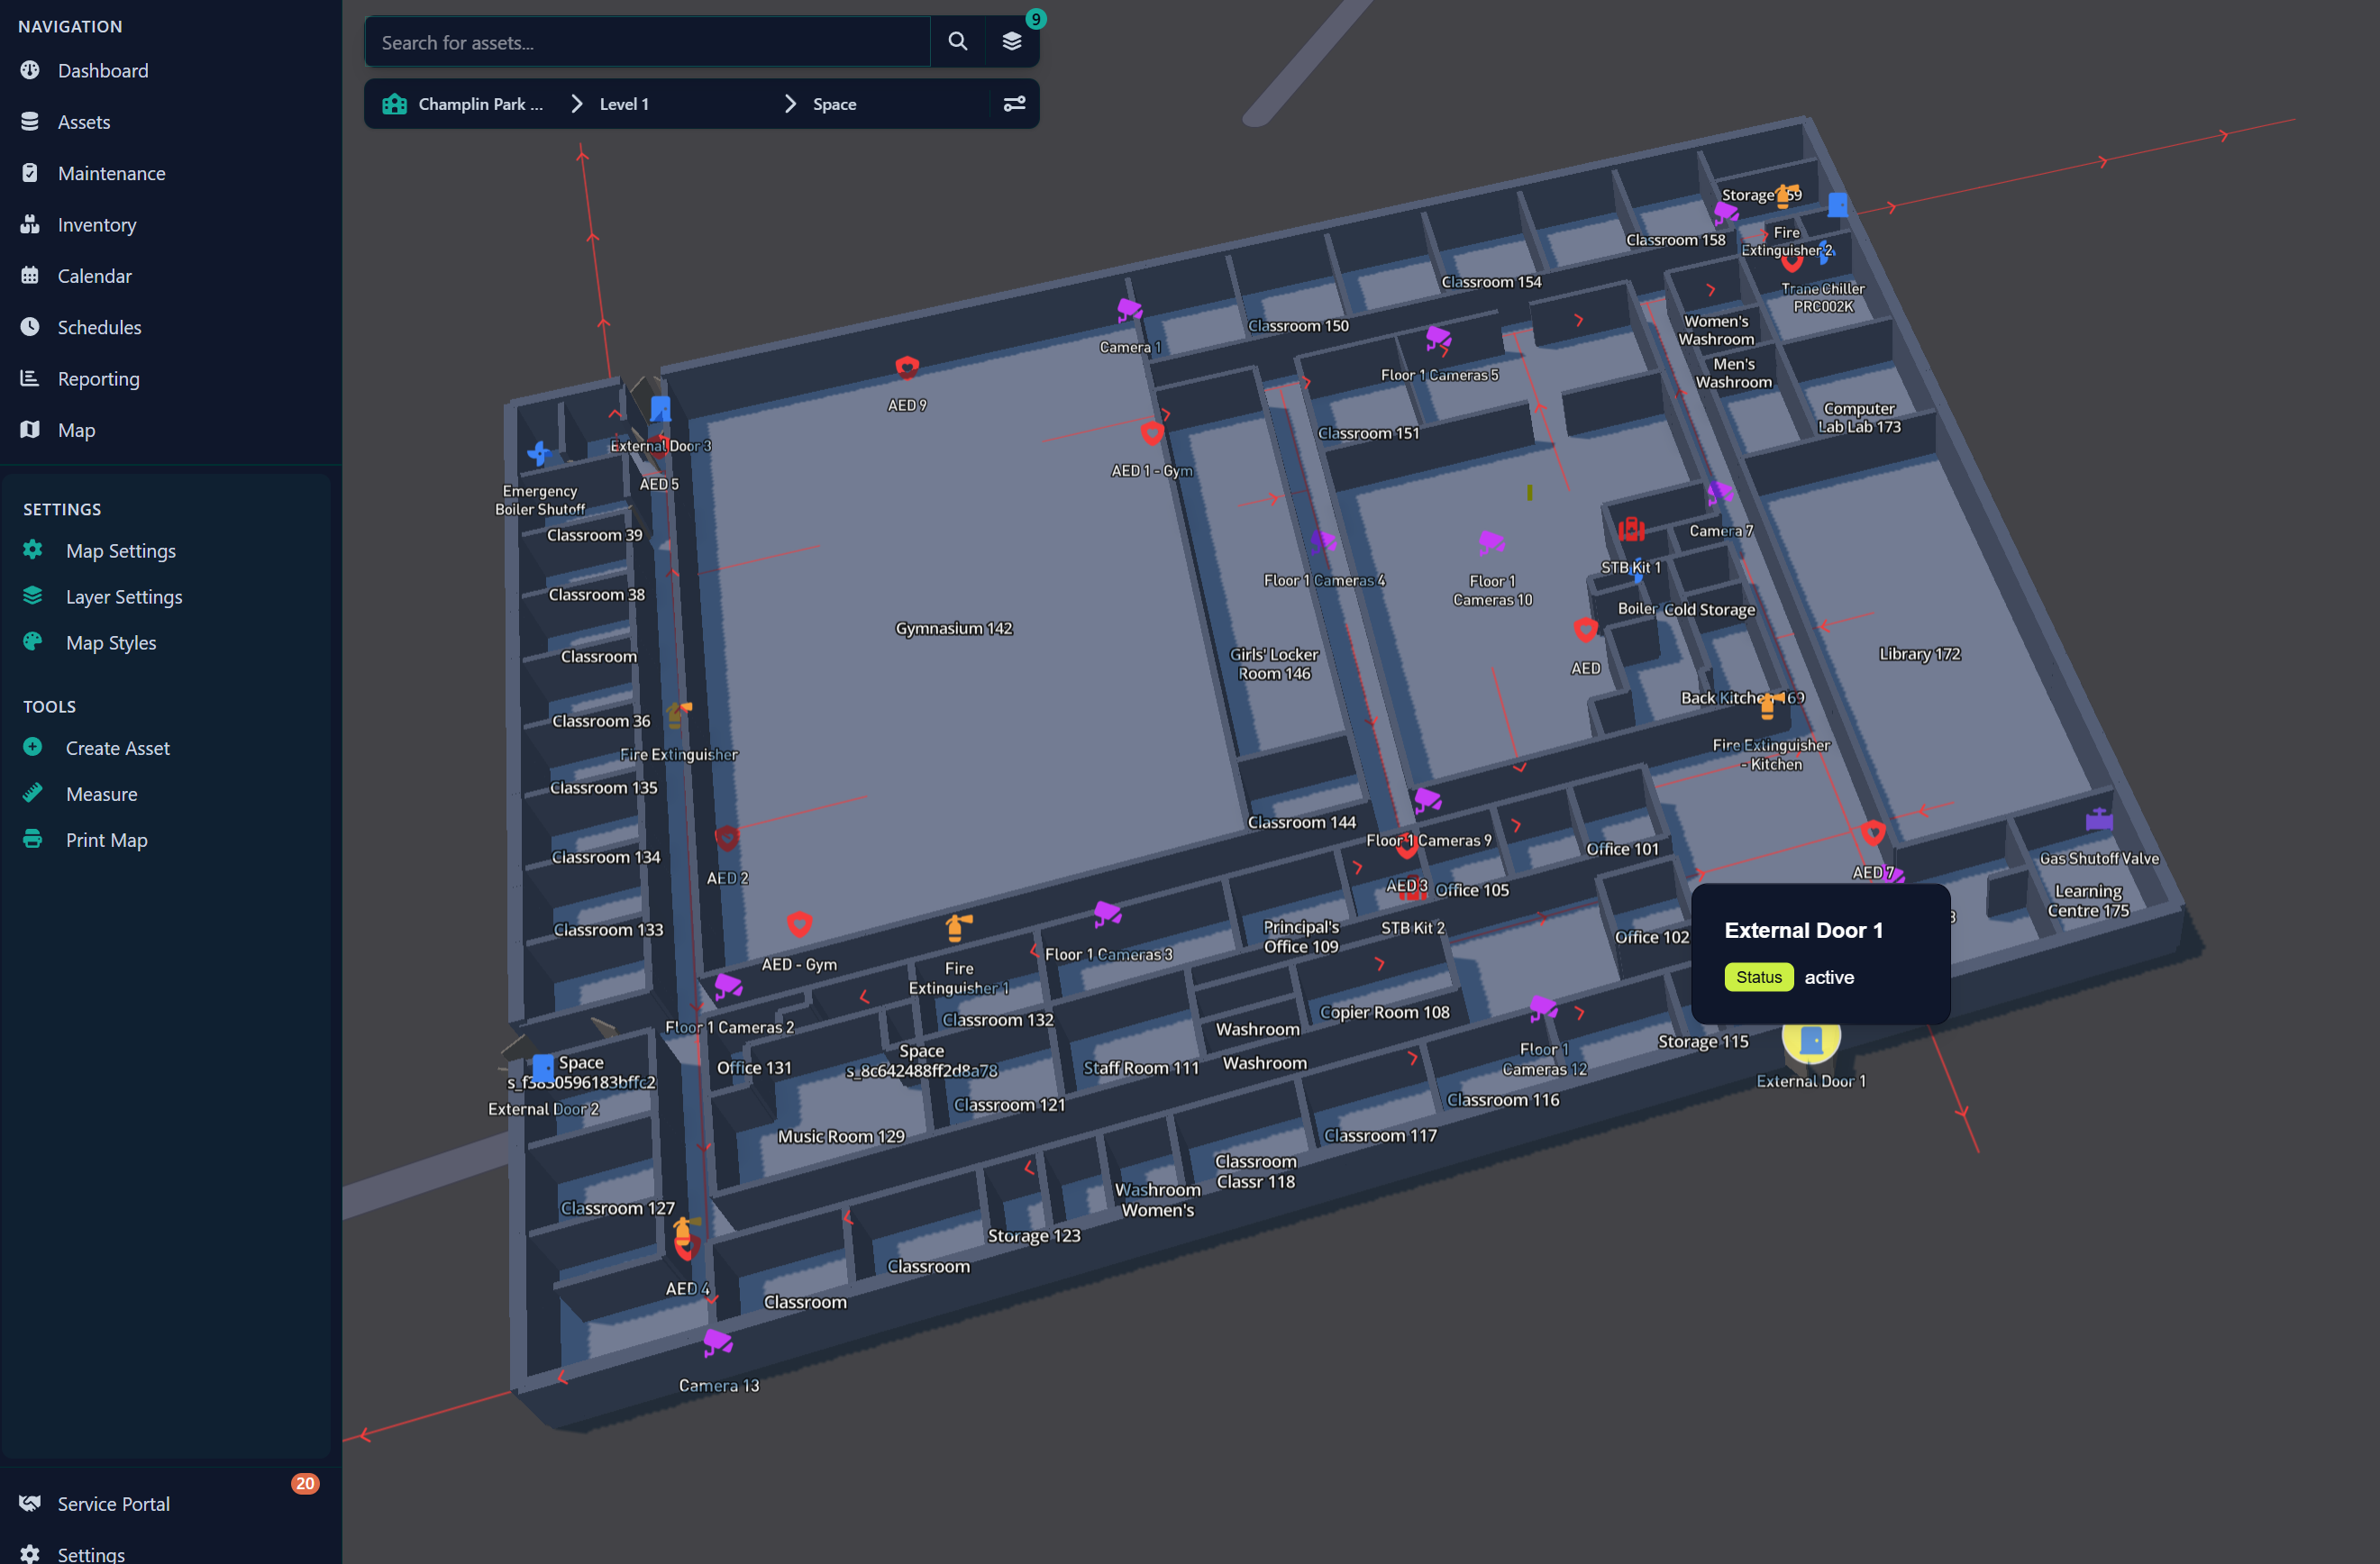Click Print Map
This screenshot has height=1564, width=2380.
pyautogui.click(x=106, y=840)
